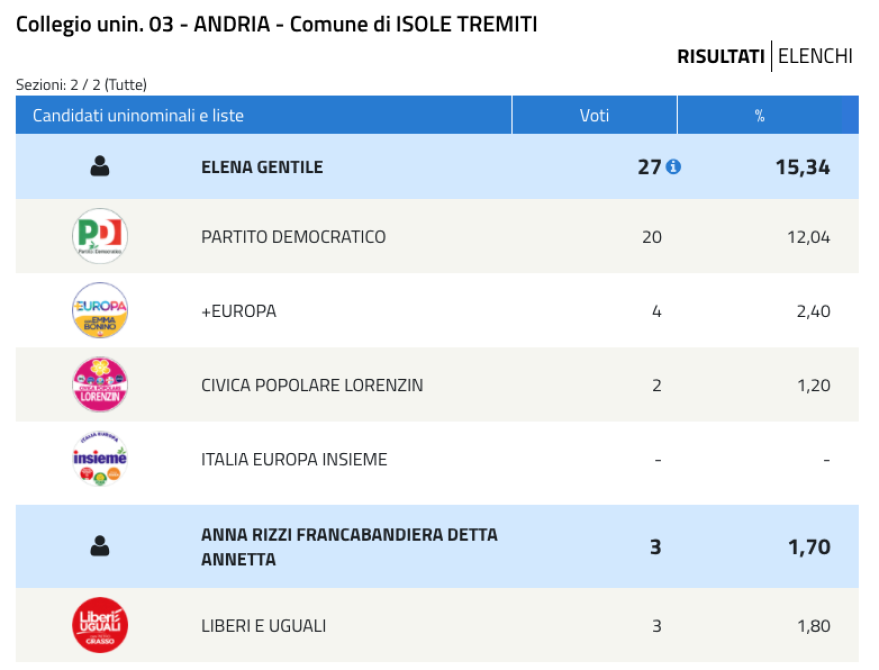Image resolution: width=879 pixels, height=670 pixels.
Task: Click the Italia Europa Insieme logo
Action: point(100,459)
